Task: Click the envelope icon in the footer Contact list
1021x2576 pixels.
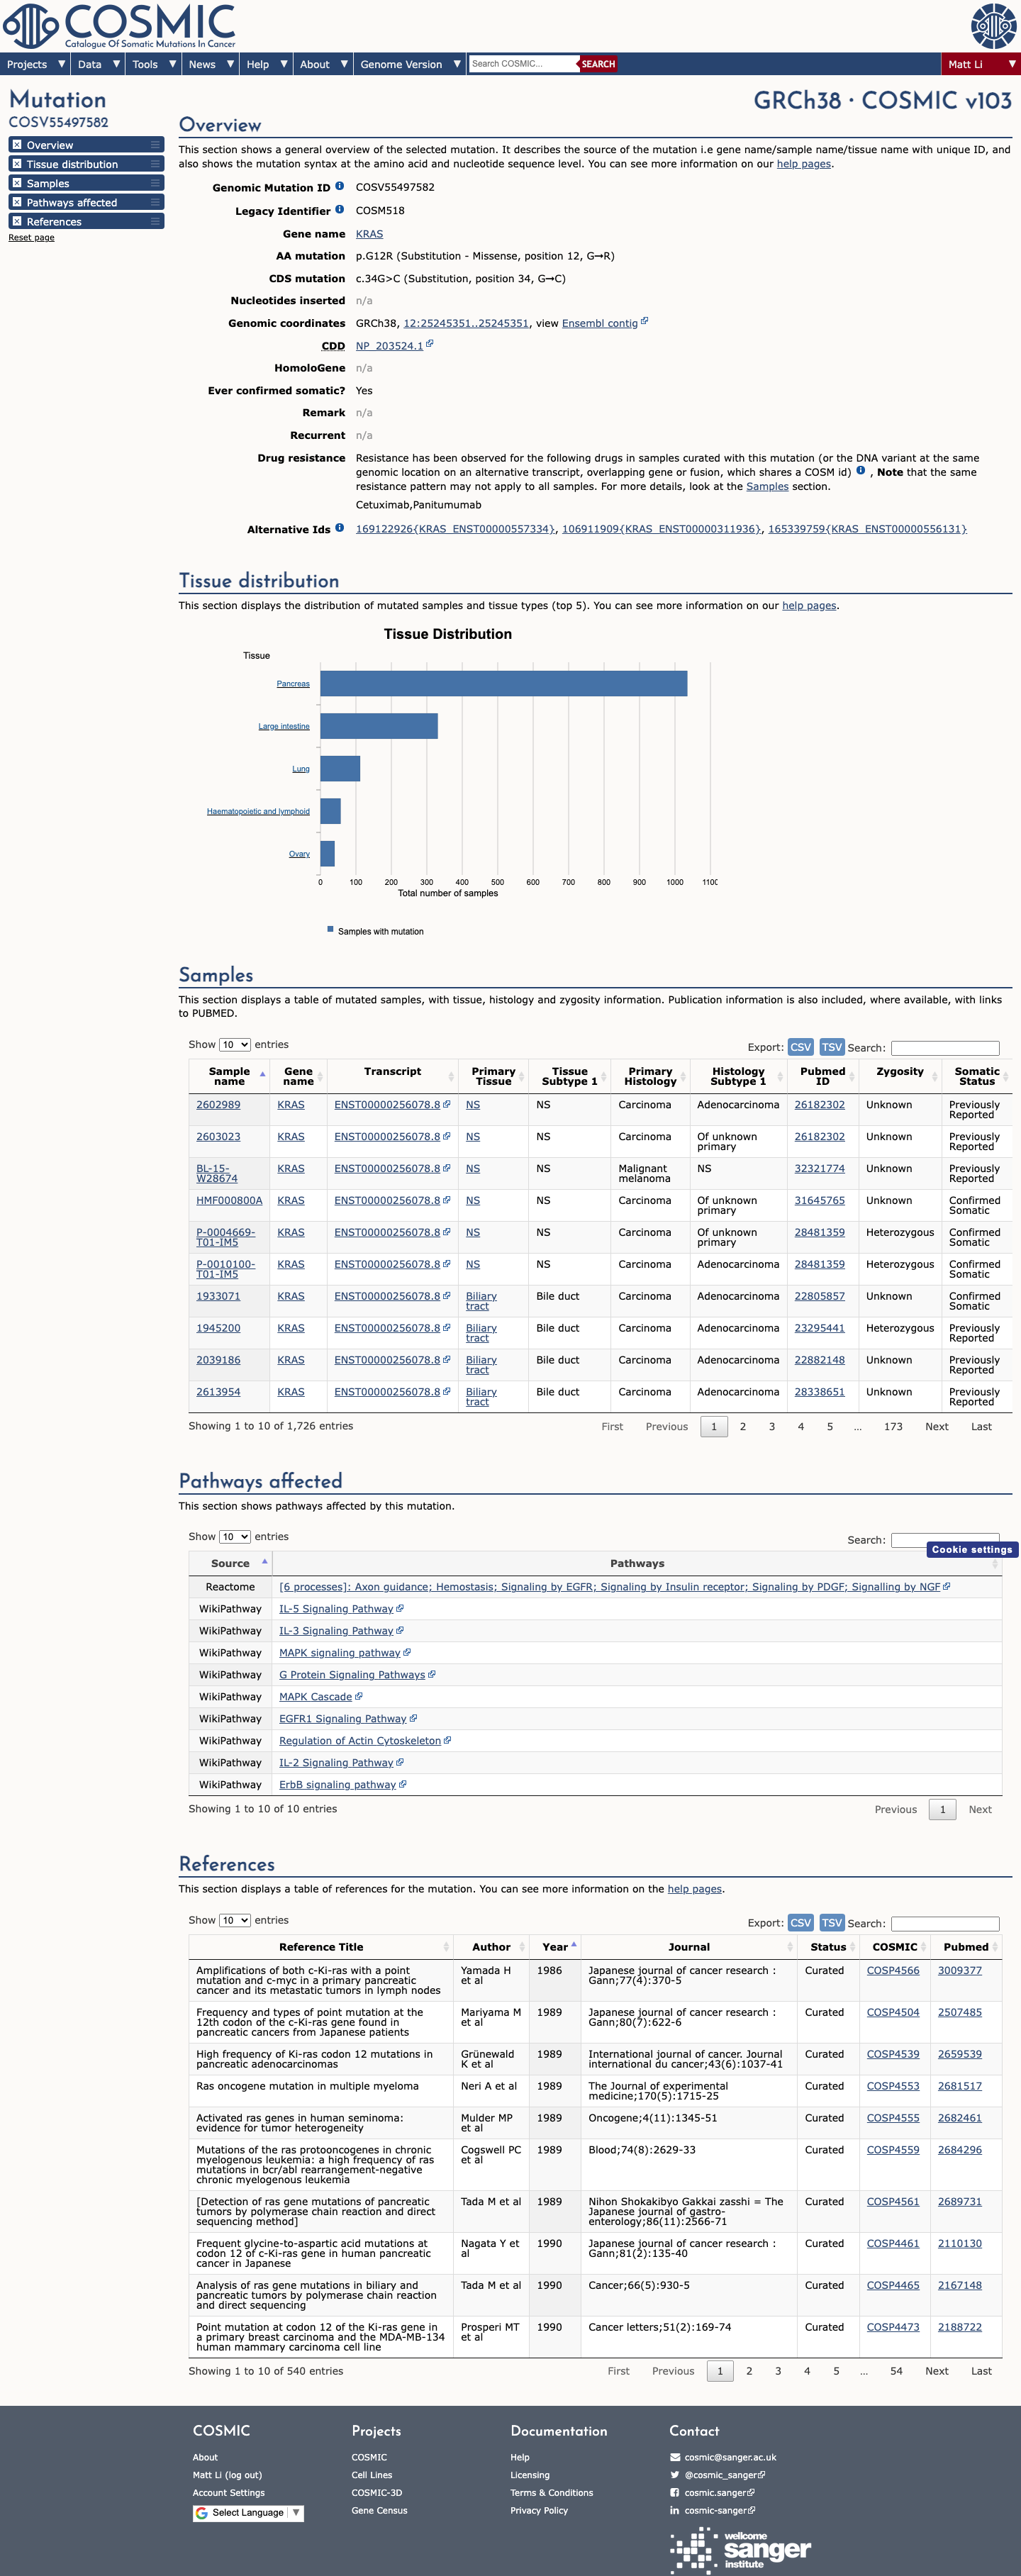Action: click(675, 2457)
